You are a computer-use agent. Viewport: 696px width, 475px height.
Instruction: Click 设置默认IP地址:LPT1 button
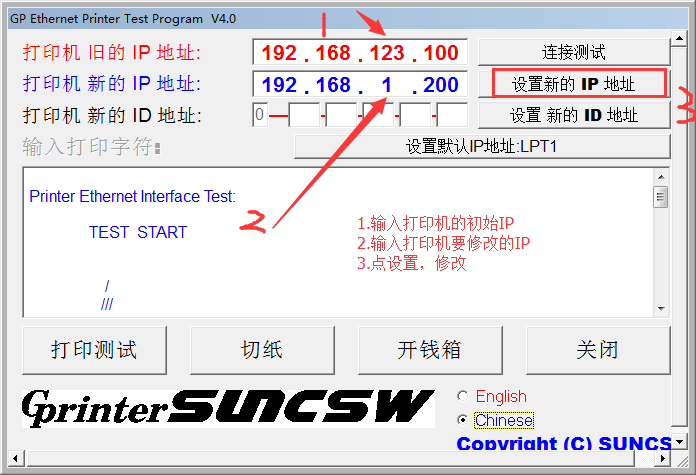[482, 146]
